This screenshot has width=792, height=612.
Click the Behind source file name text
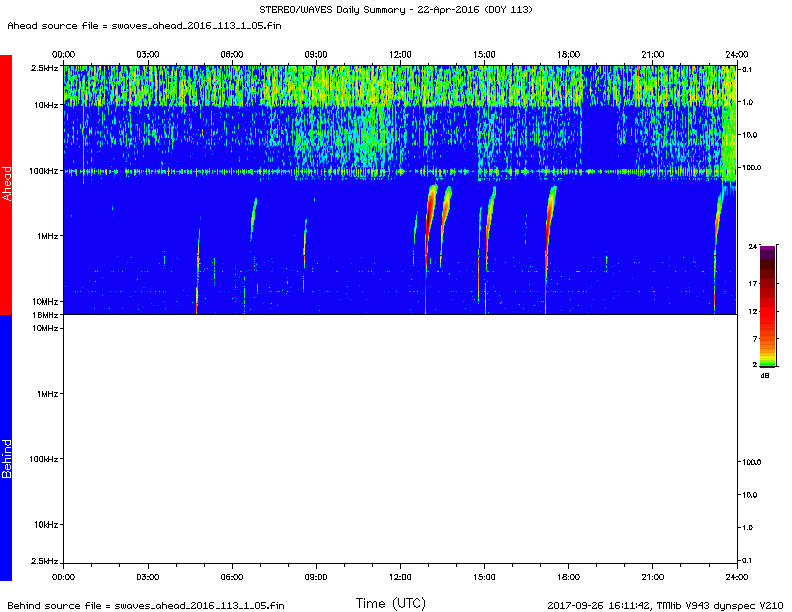(x=145, y=605)
